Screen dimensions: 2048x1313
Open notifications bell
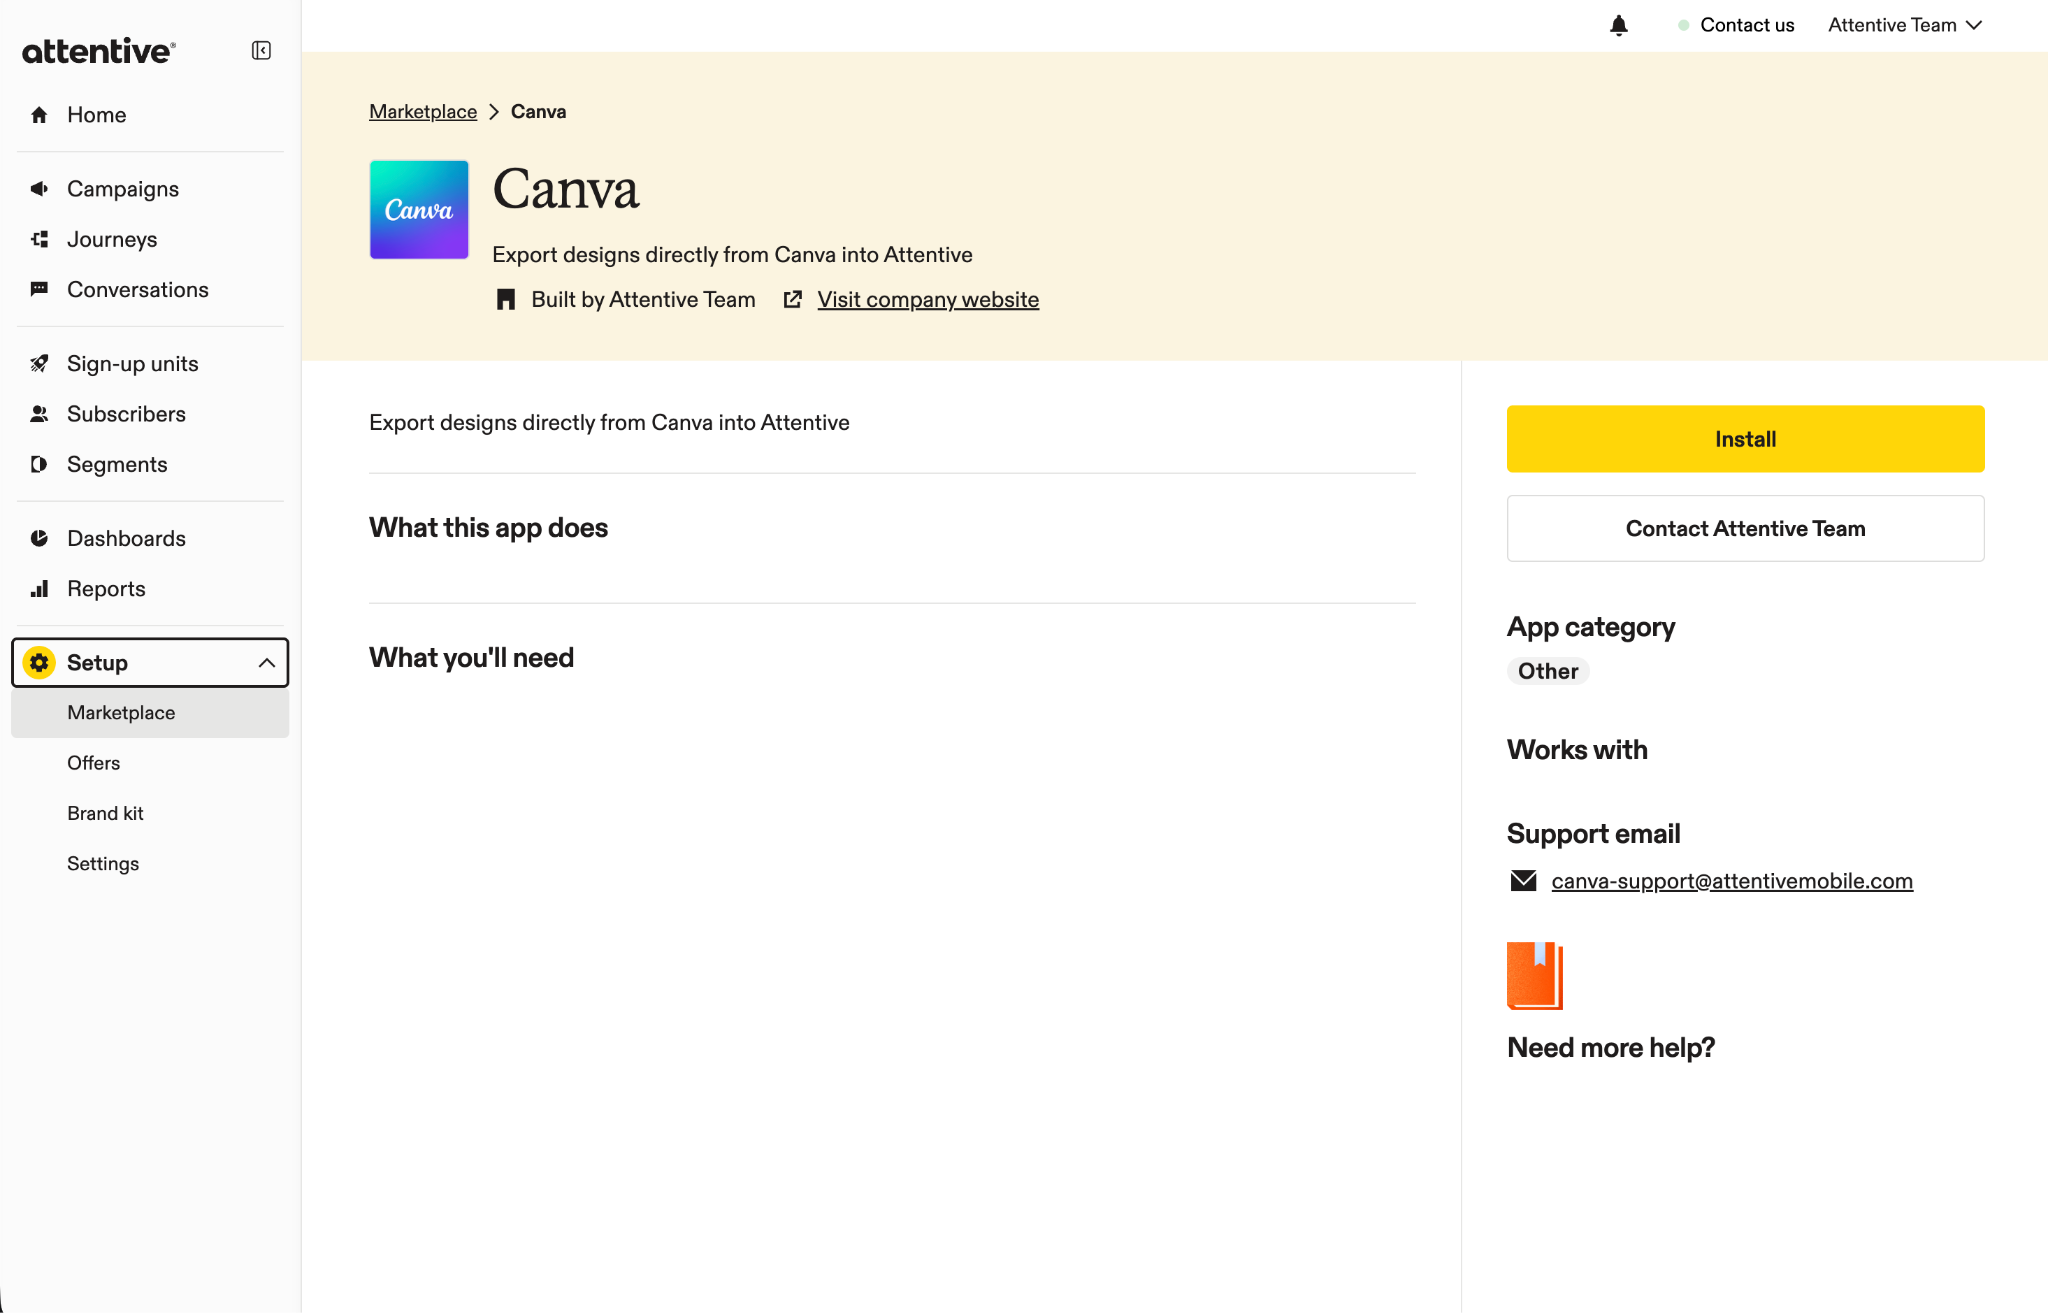(x=1619, y=25)
